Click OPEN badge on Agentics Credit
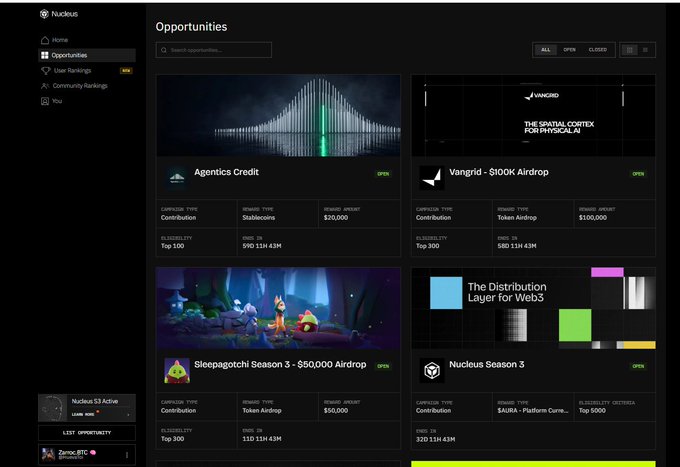 pos(383,174)
